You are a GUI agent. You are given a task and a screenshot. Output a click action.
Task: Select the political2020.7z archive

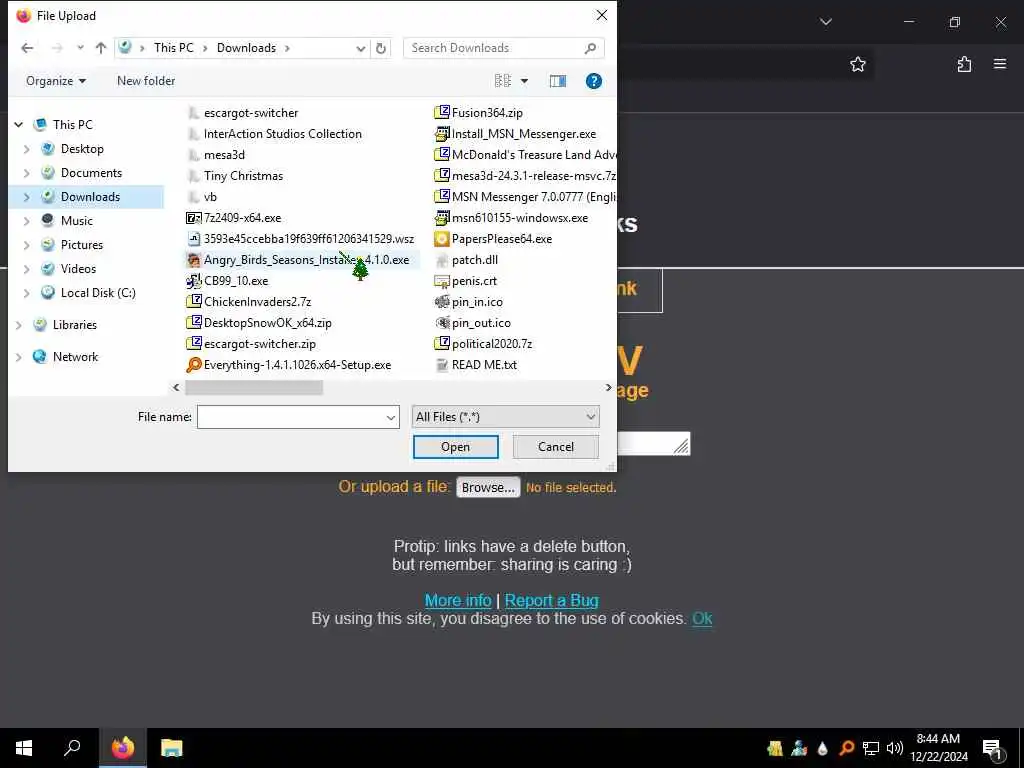[483, 344]
